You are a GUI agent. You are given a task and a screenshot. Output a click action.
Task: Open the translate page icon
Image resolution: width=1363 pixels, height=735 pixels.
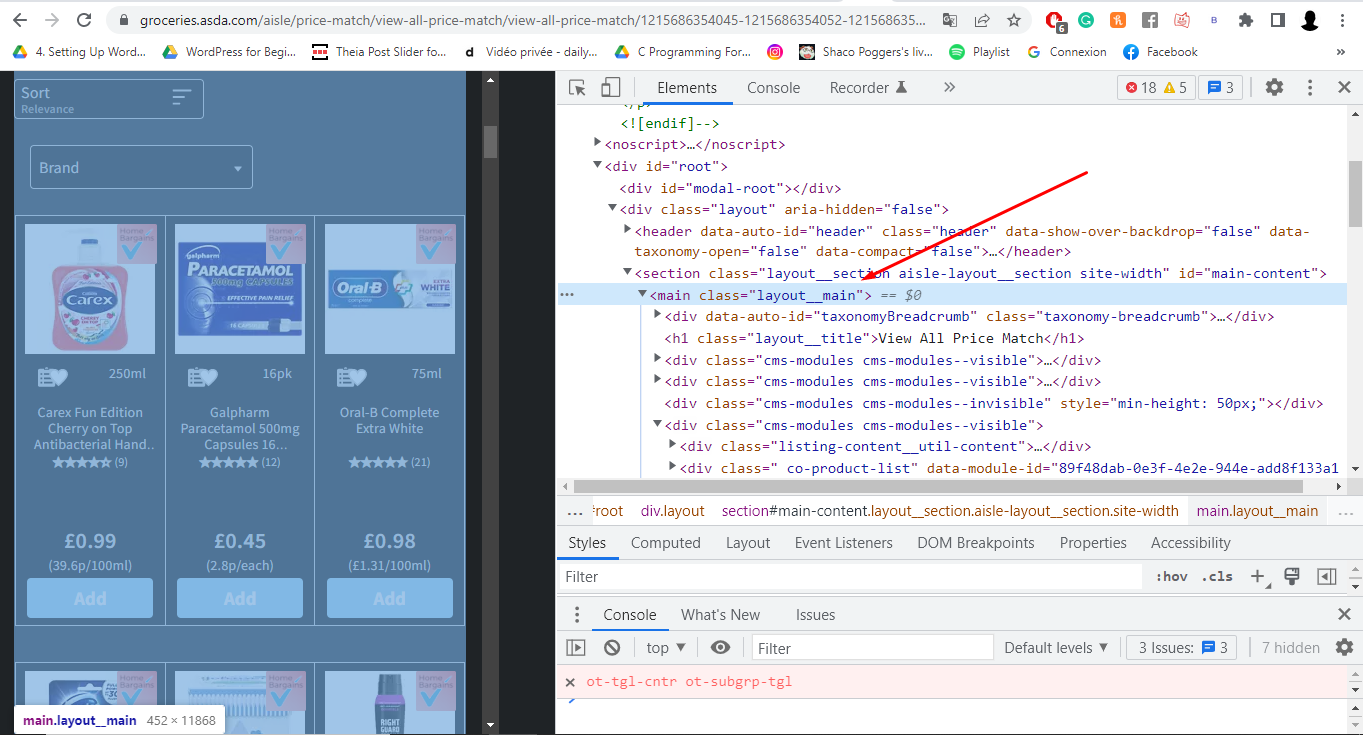click(950, 20)
